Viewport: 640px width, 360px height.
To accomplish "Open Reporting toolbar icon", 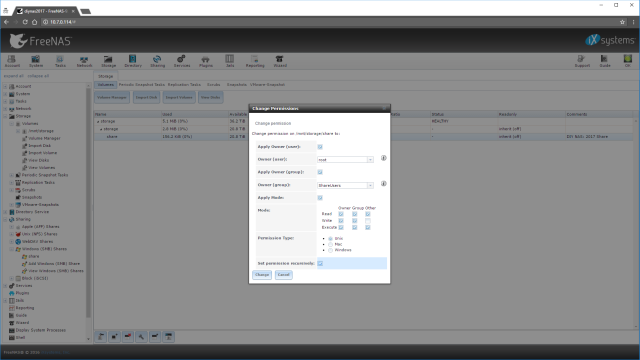I will tap(255, 61).
